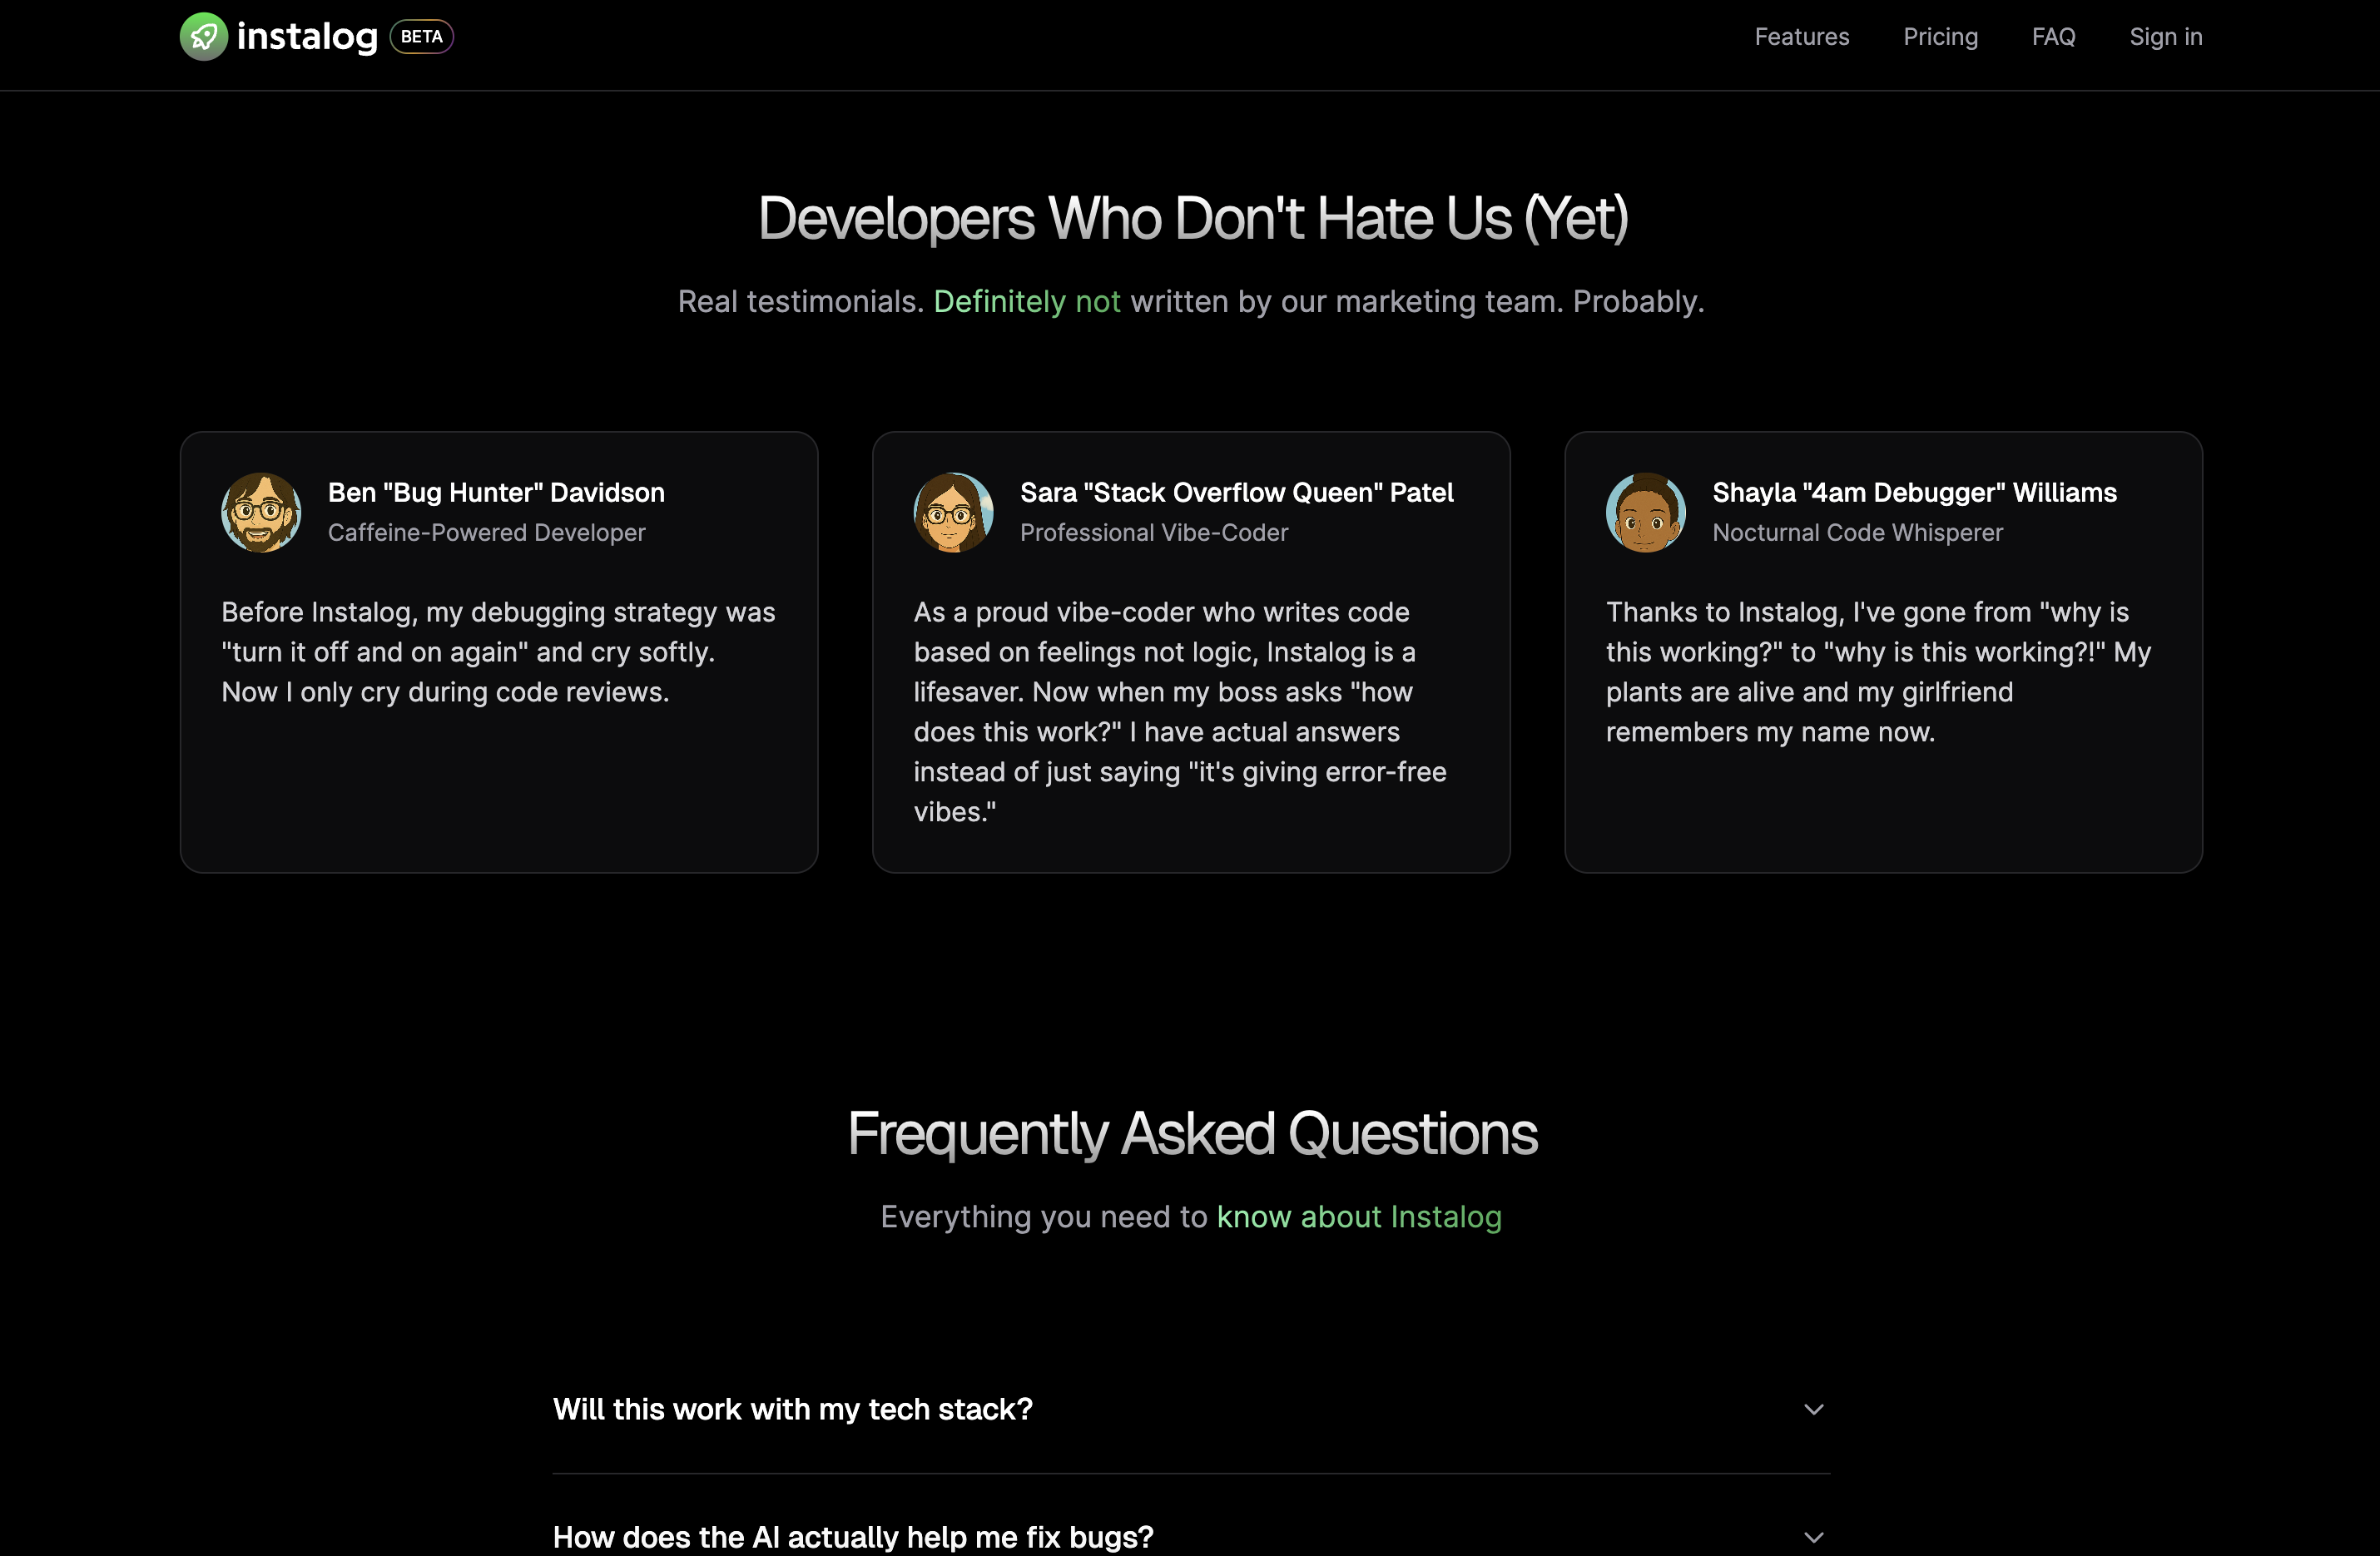Open the Features navigation link
2380x1556 pixels.
coord(1801,37)
